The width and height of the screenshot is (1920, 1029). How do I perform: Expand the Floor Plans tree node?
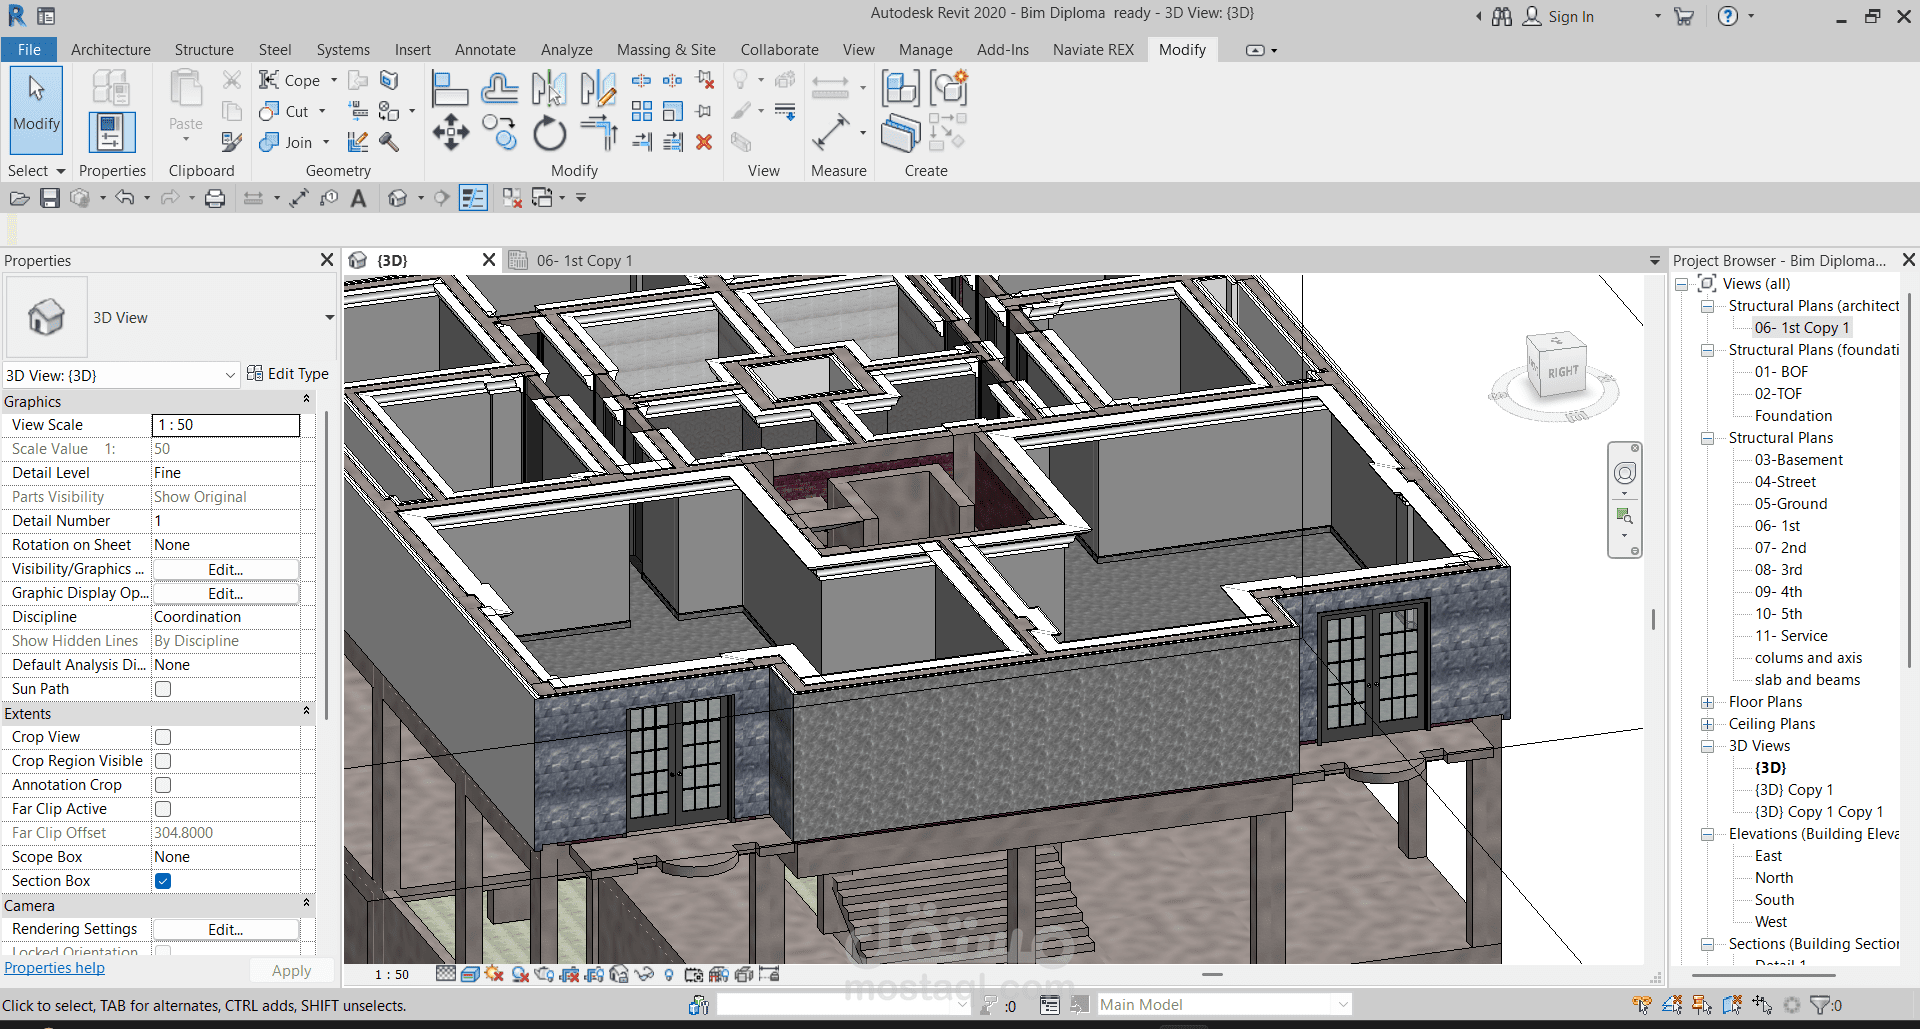tap(1708, 702)
